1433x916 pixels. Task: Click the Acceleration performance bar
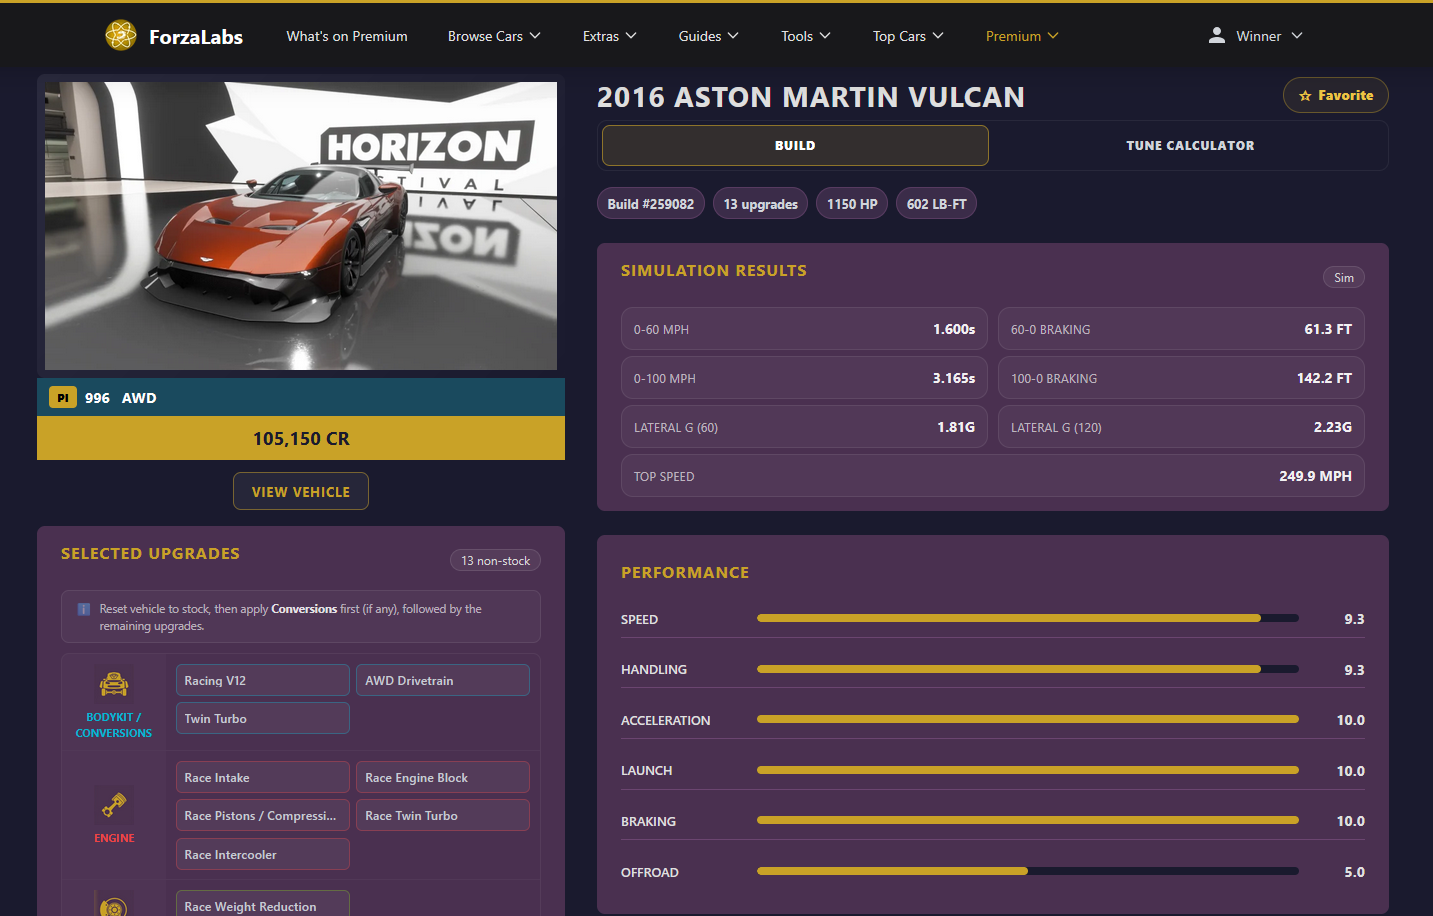(1028, 719)
